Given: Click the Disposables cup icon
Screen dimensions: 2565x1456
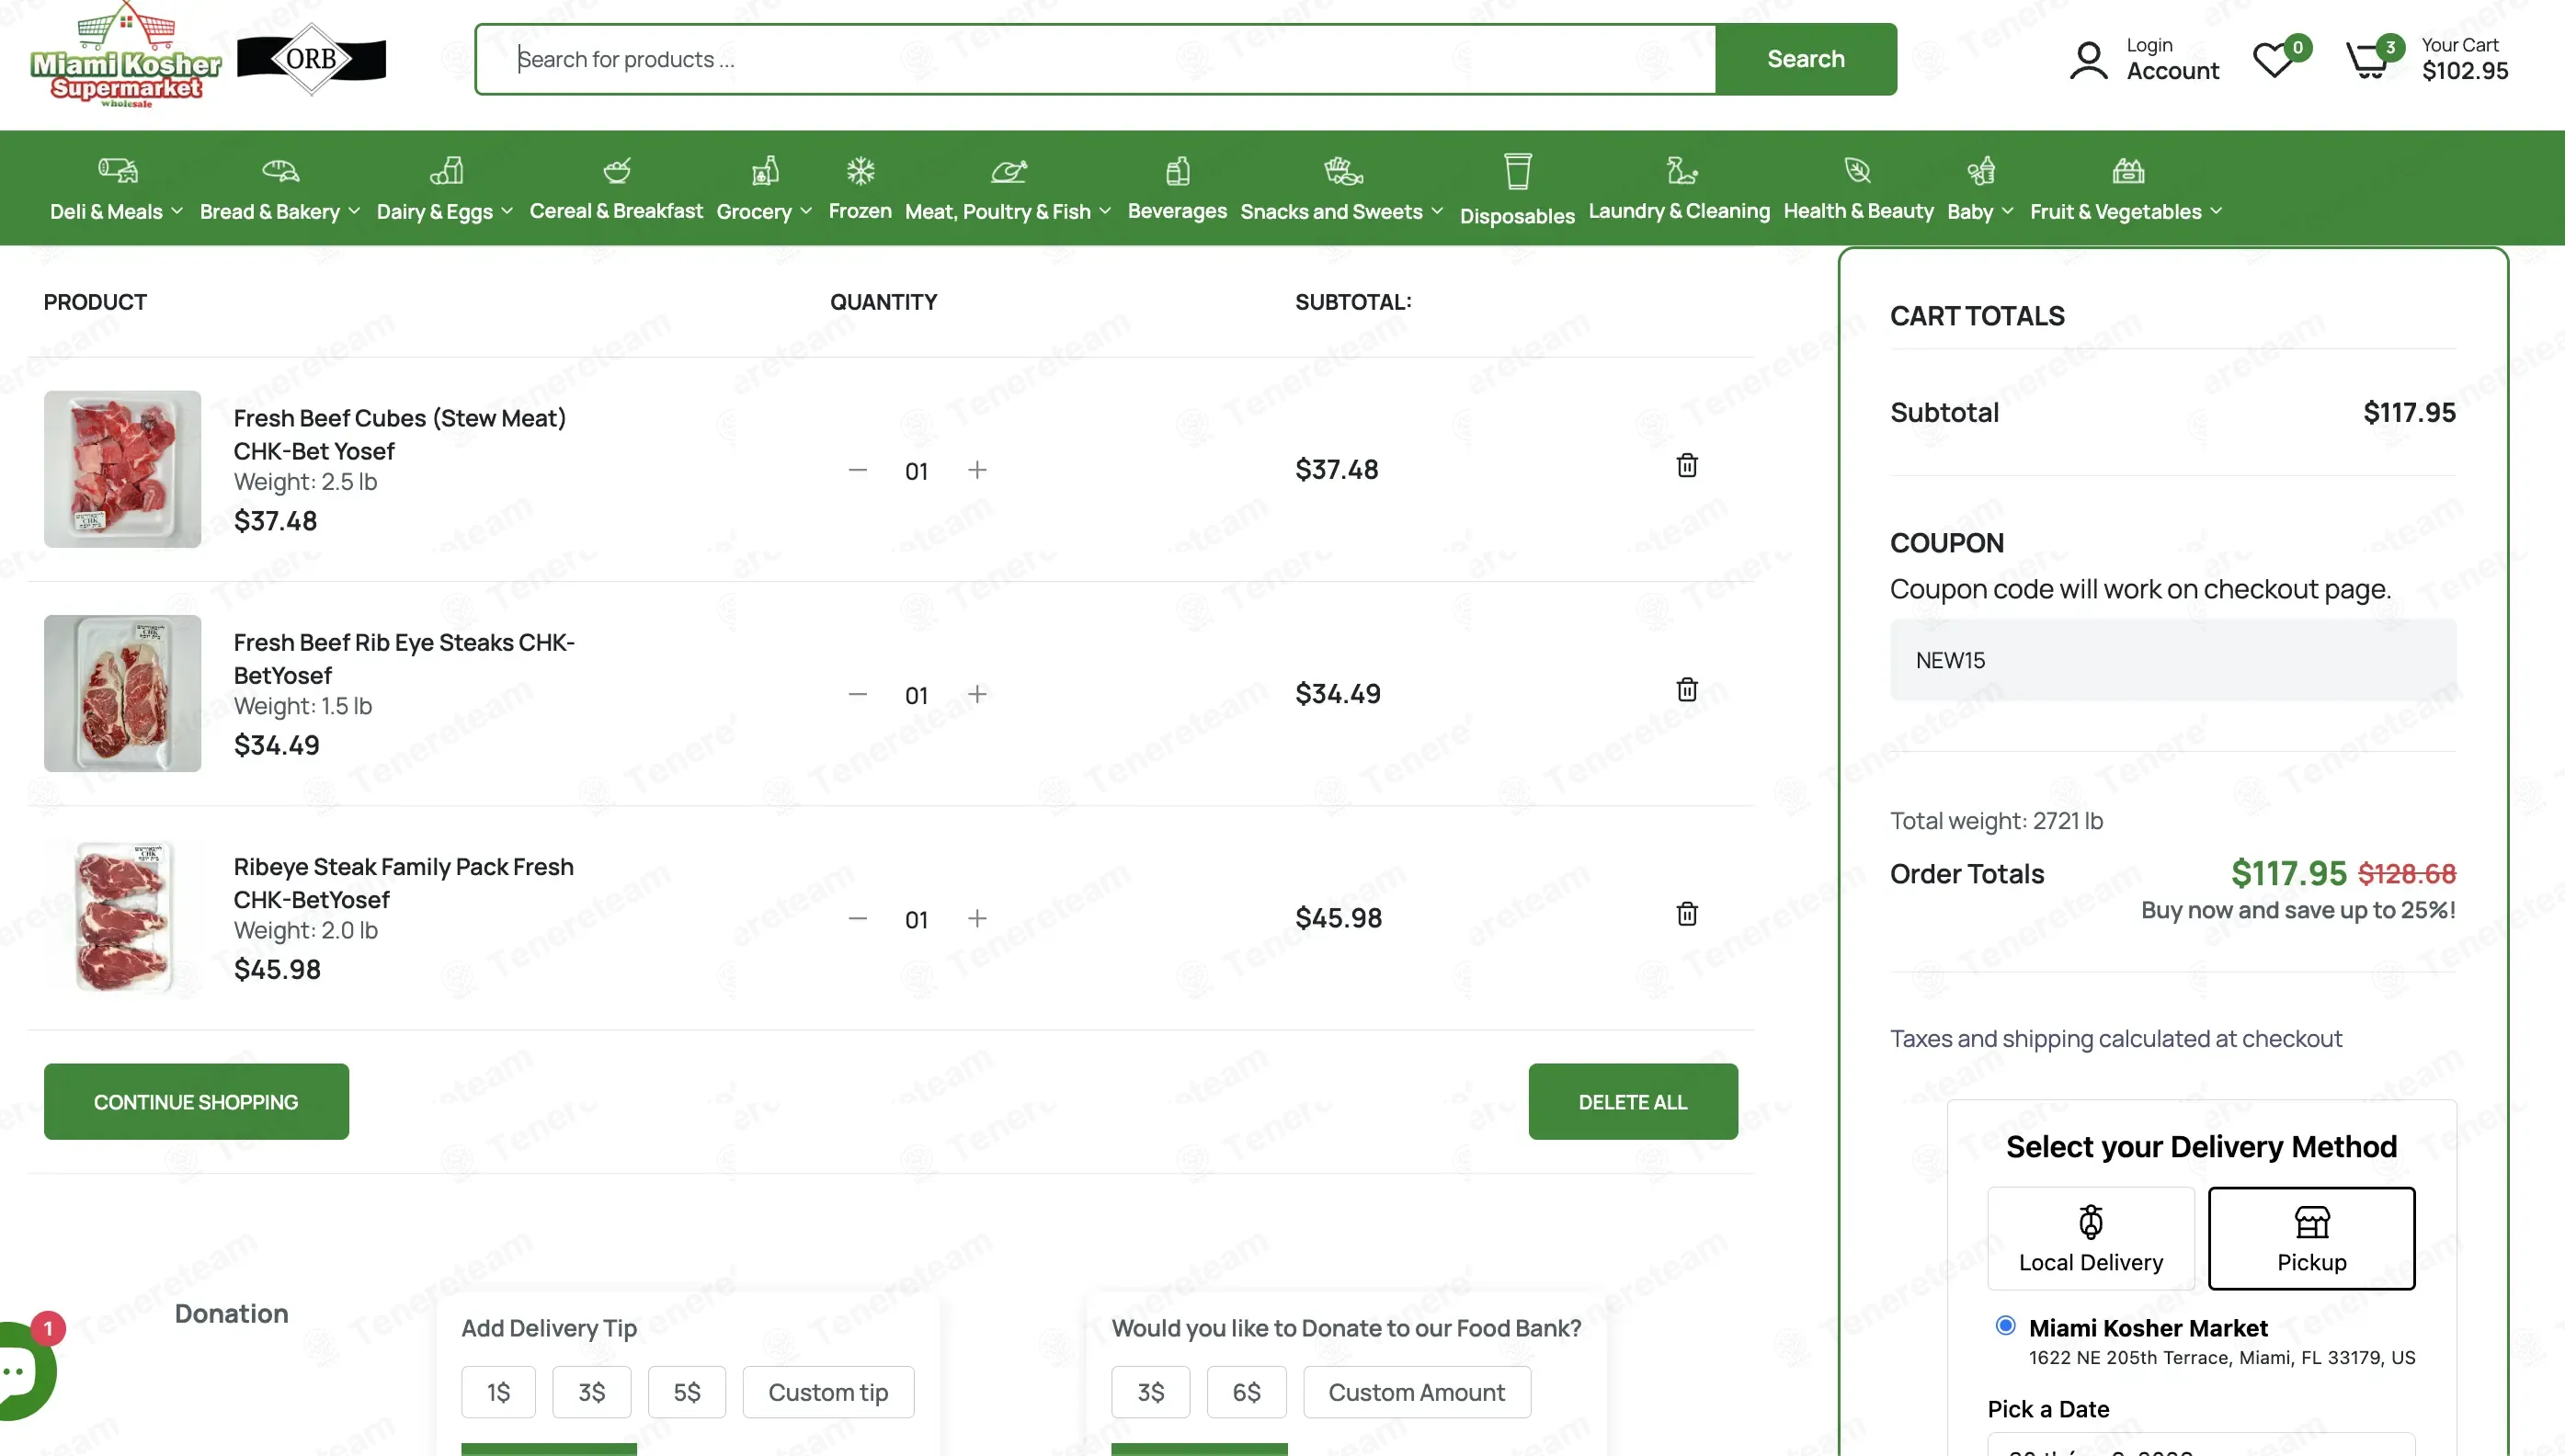Looking at the screenshot, I should coord(1518,171).
